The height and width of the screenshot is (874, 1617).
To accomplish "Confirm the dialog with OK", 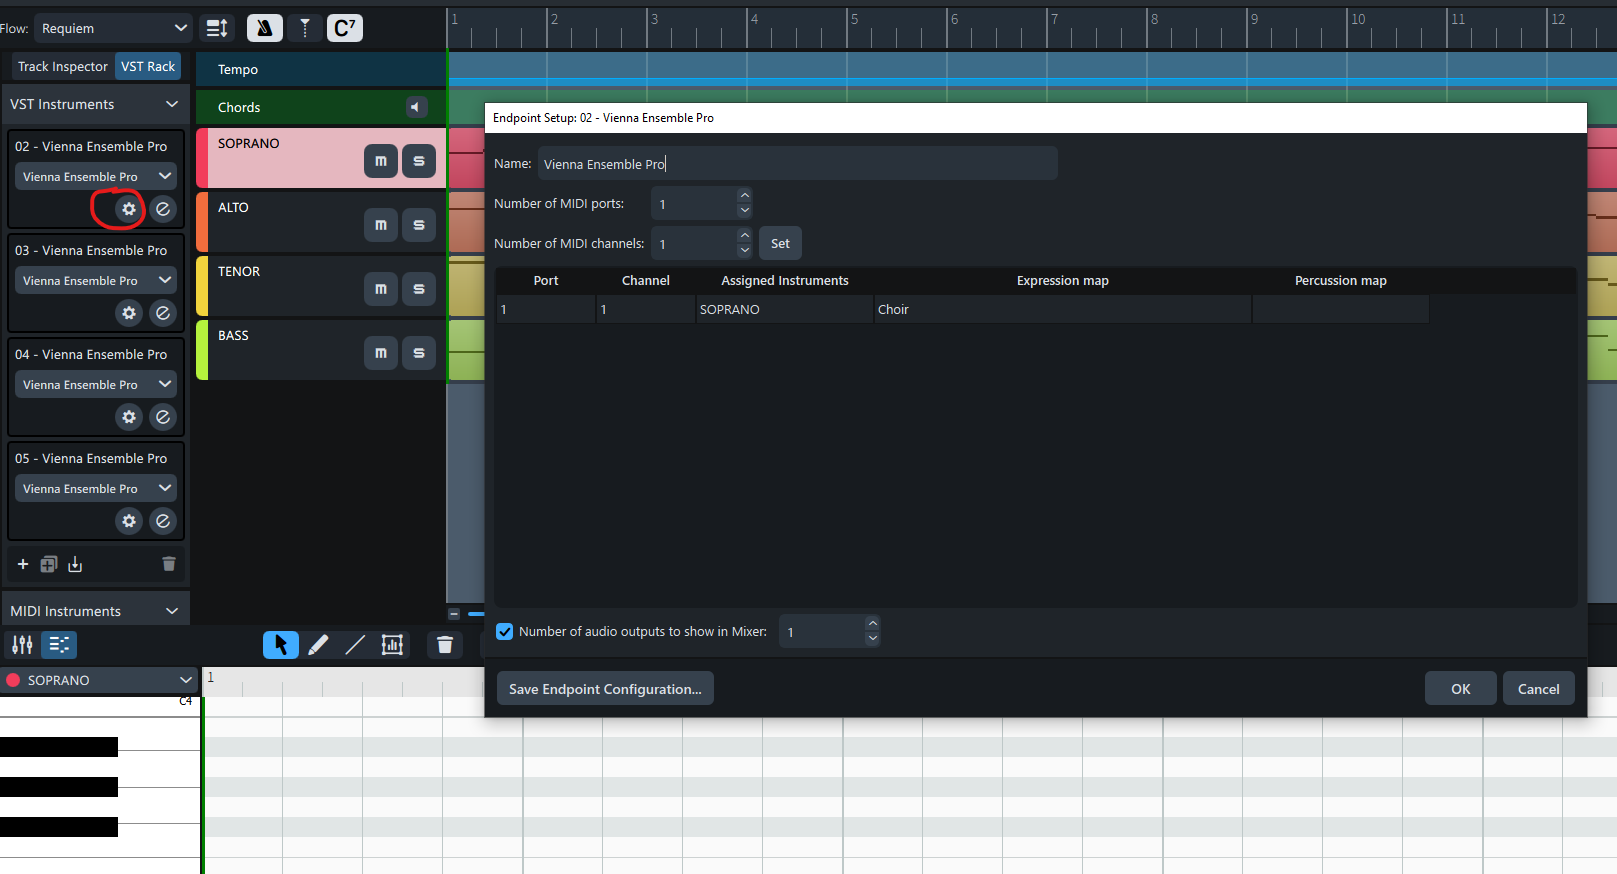I will point(1461,688).
